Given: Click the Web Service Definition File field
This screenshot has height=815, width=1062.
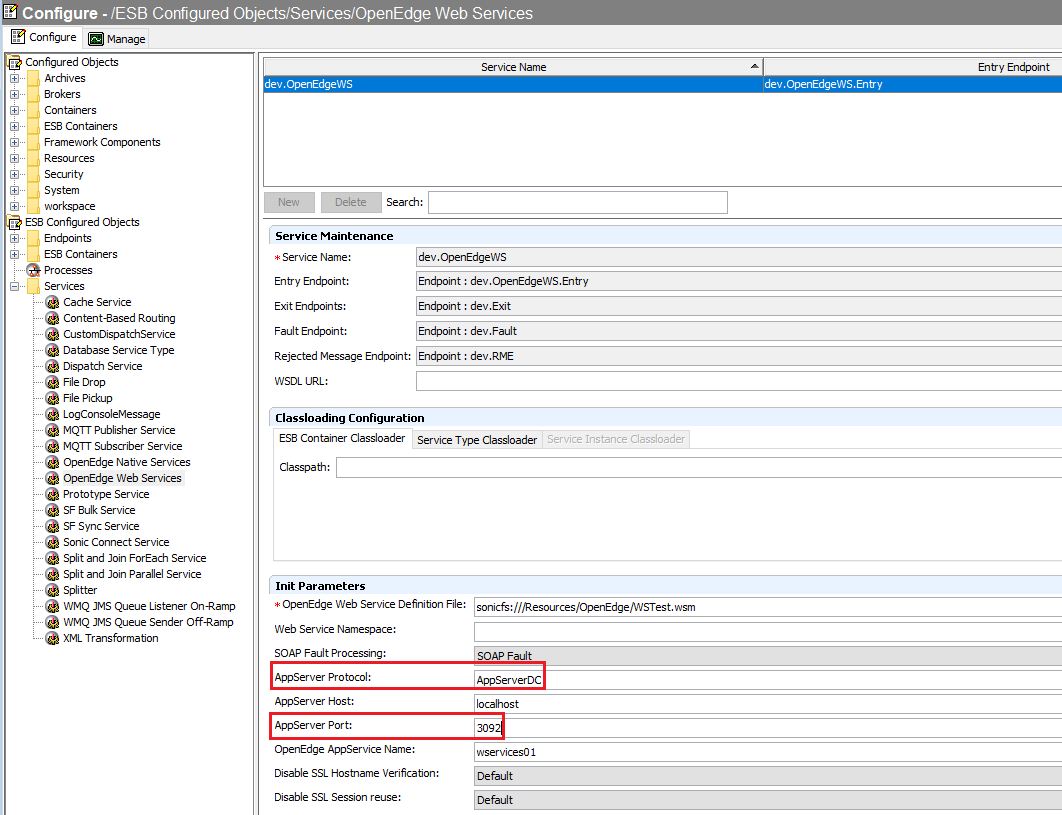Looking at the screenshot, I should (768, 607).
